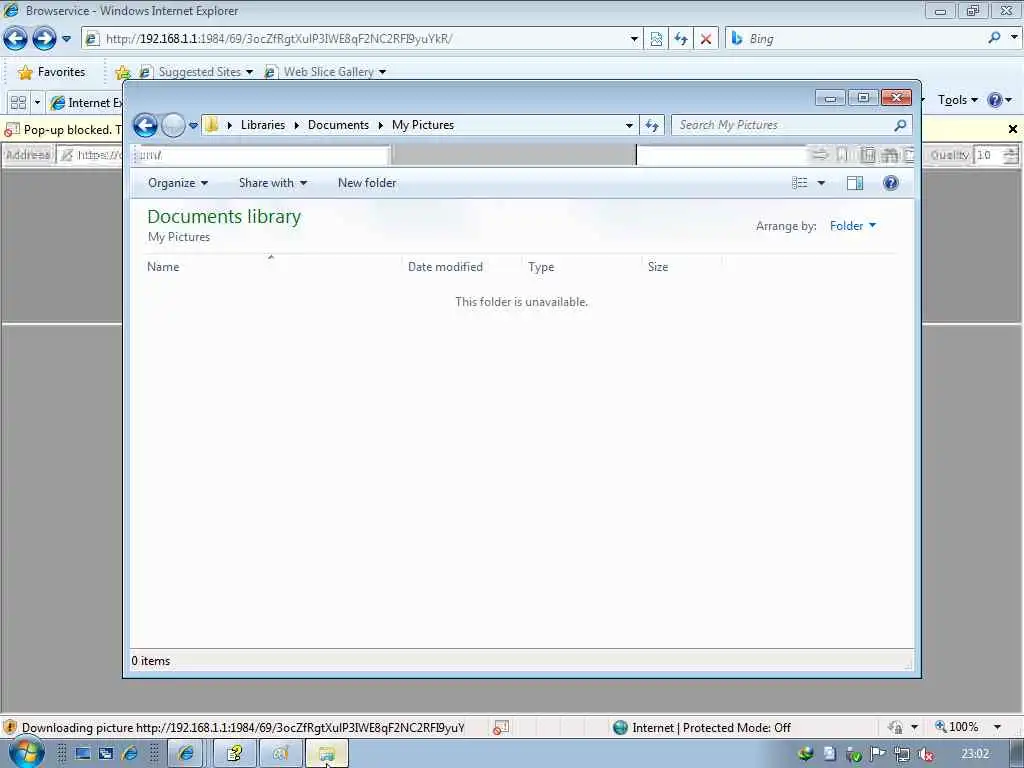Screen dimensions: 1024x768
Task: Expand the arrow after Documents breadcrumb
Action: pyautogui.click(x=380, y=125)
